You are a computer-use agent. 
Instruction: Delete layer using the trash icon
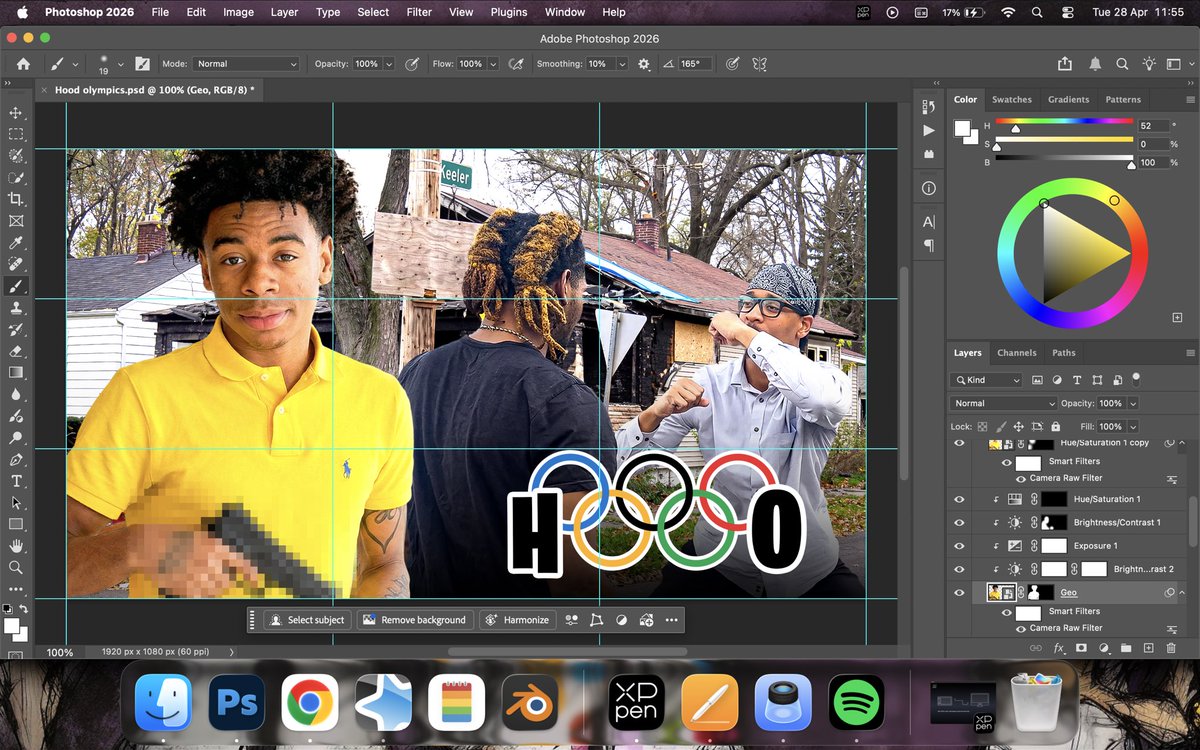tap(1171, 648)
